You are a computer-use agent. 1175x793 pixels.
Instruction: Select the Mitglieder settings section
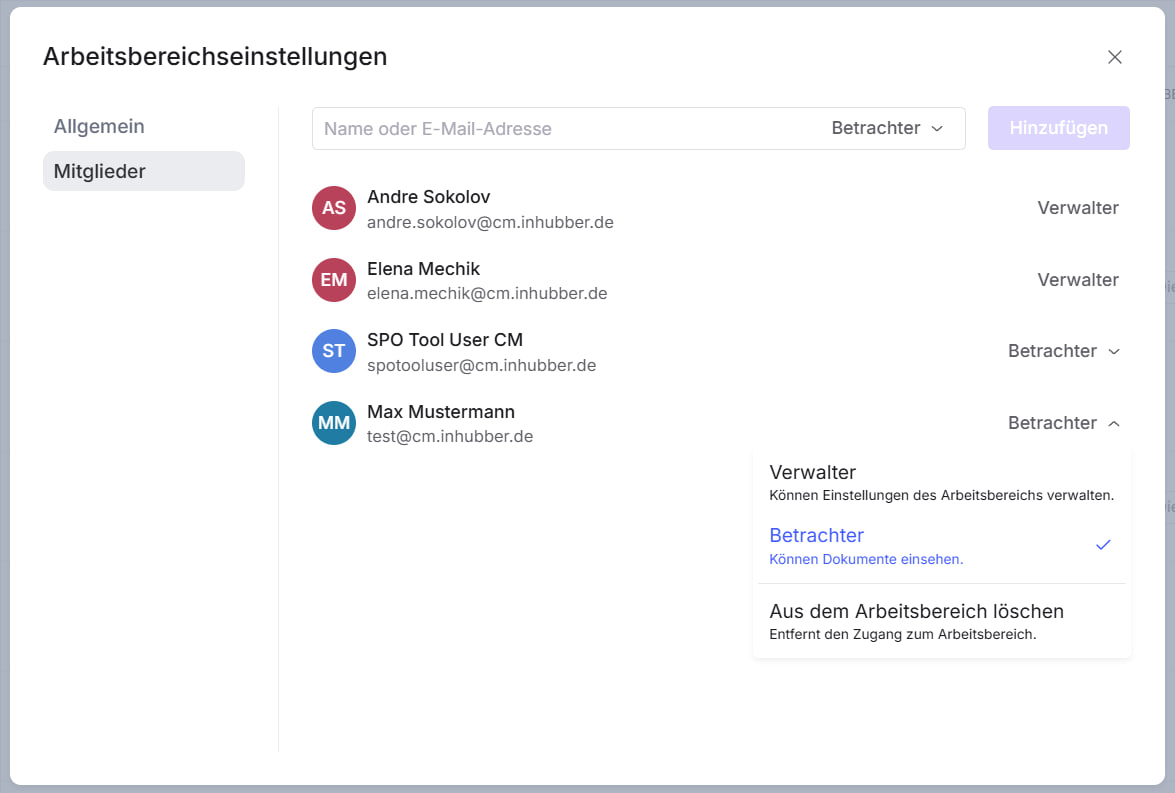point(143,171)
